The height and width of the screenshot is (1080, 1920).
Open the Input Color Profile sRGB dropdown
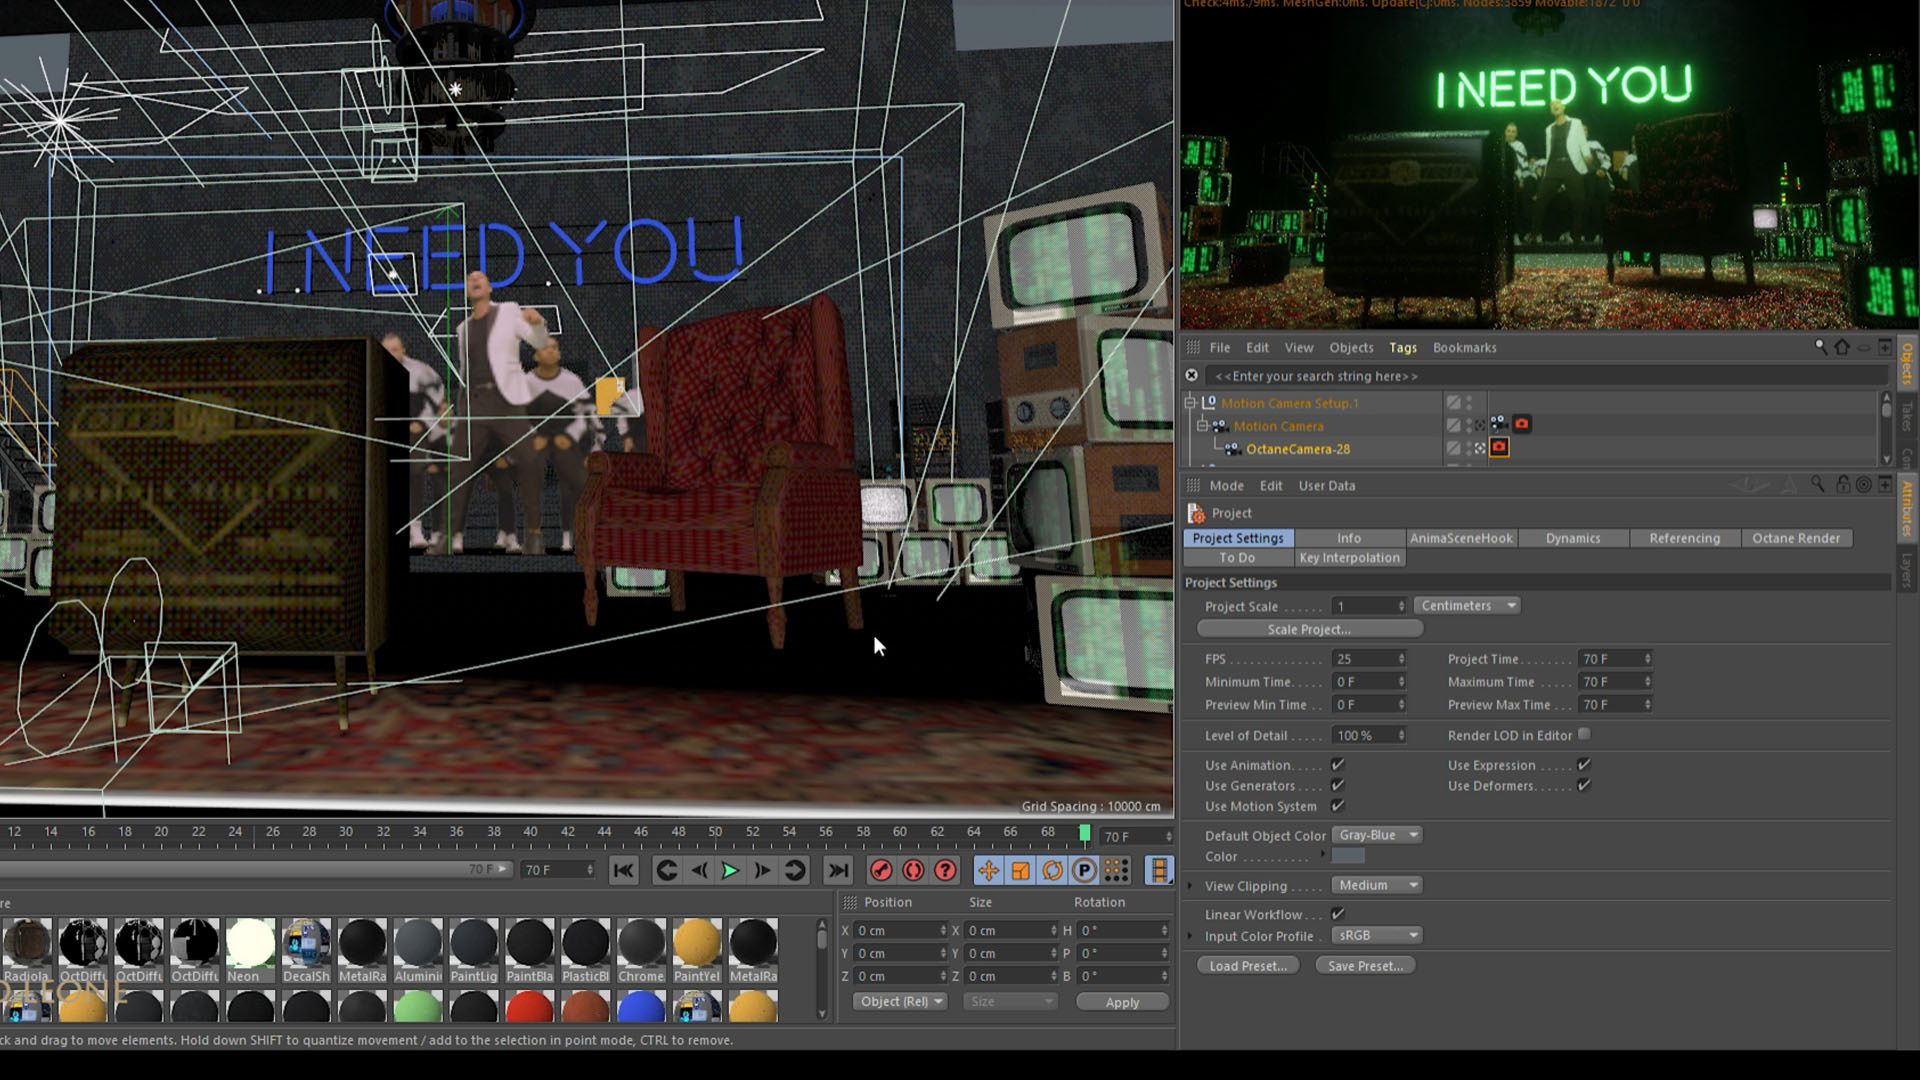click(1377, 934)
